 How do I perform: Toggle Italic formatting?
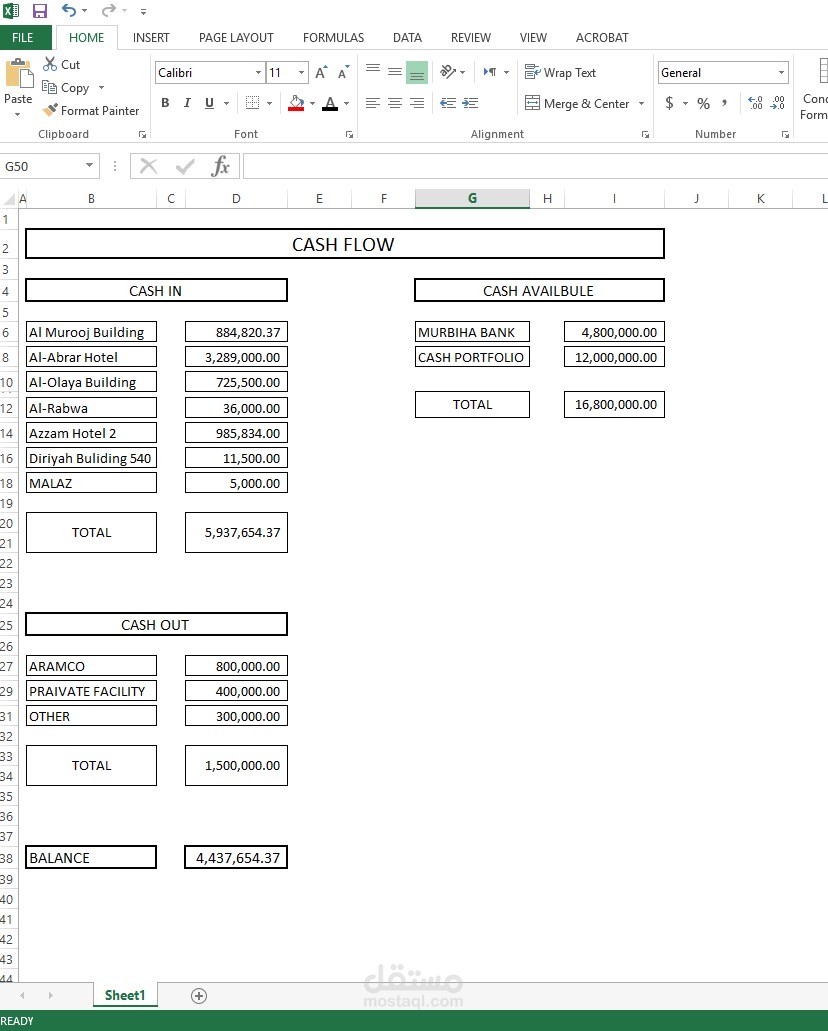point(187,103)
